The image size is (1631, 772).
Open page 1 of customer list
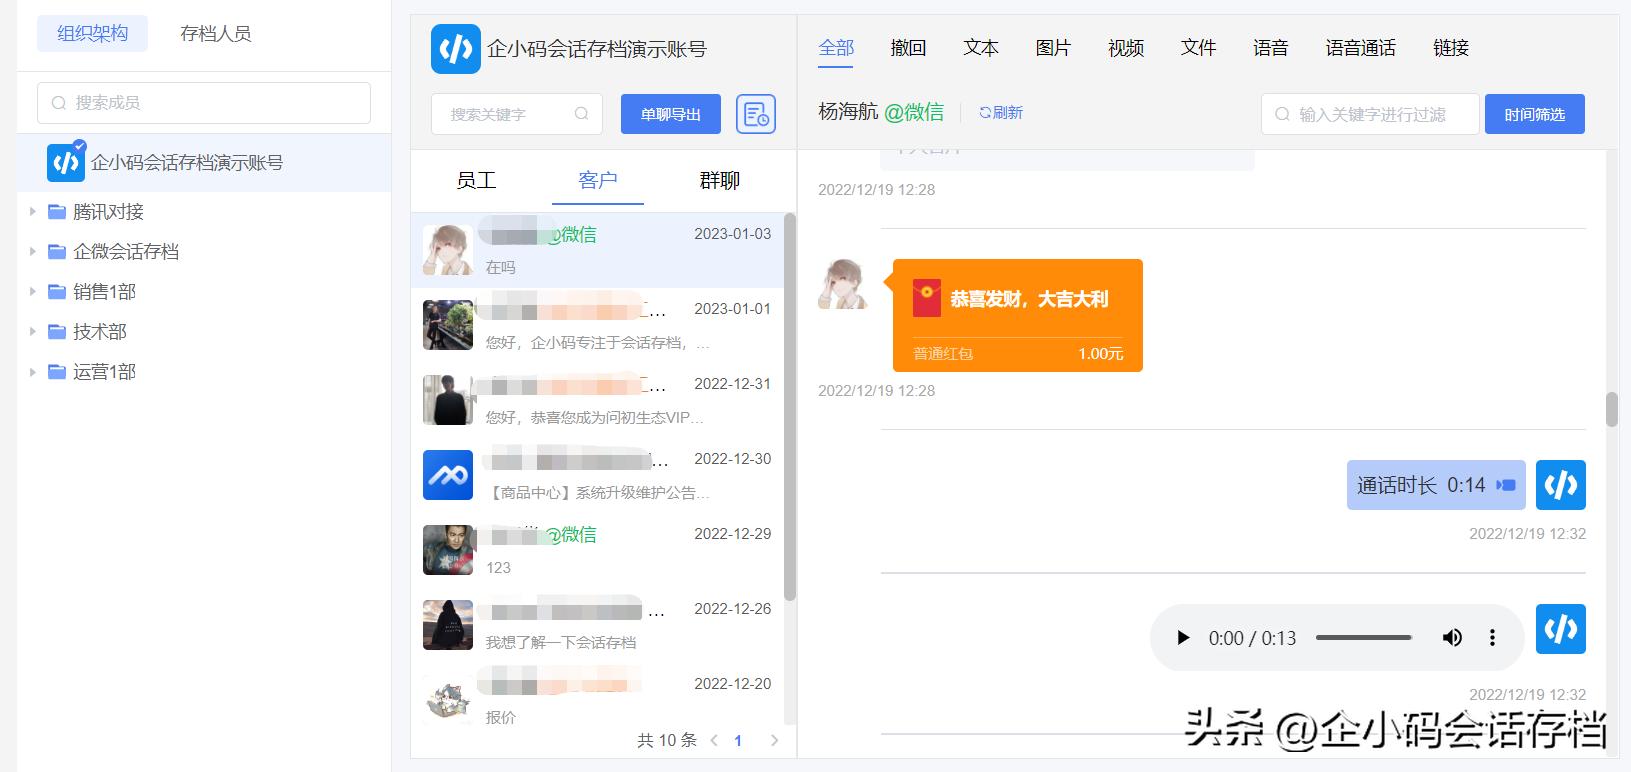pos(738,741)
